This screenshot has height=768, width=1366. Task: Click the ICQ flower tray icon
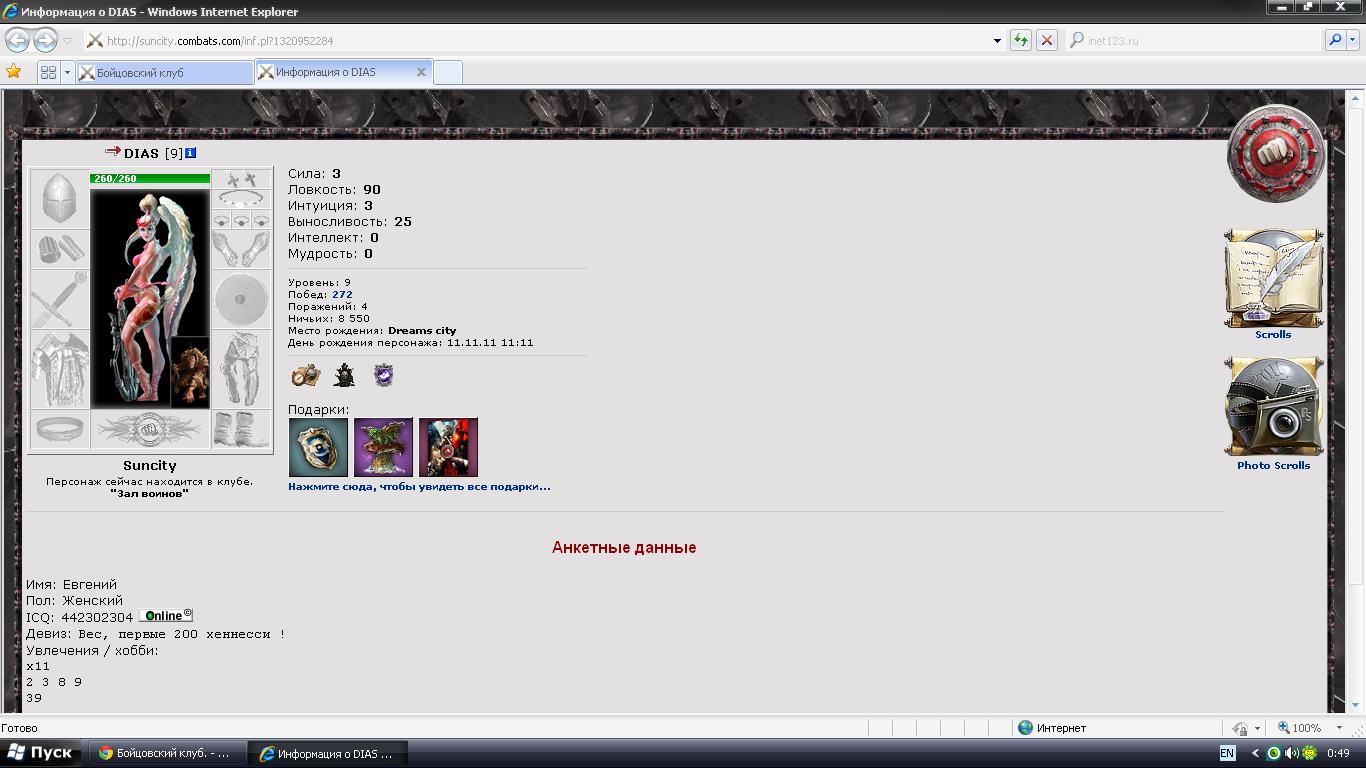[1309, 753]
